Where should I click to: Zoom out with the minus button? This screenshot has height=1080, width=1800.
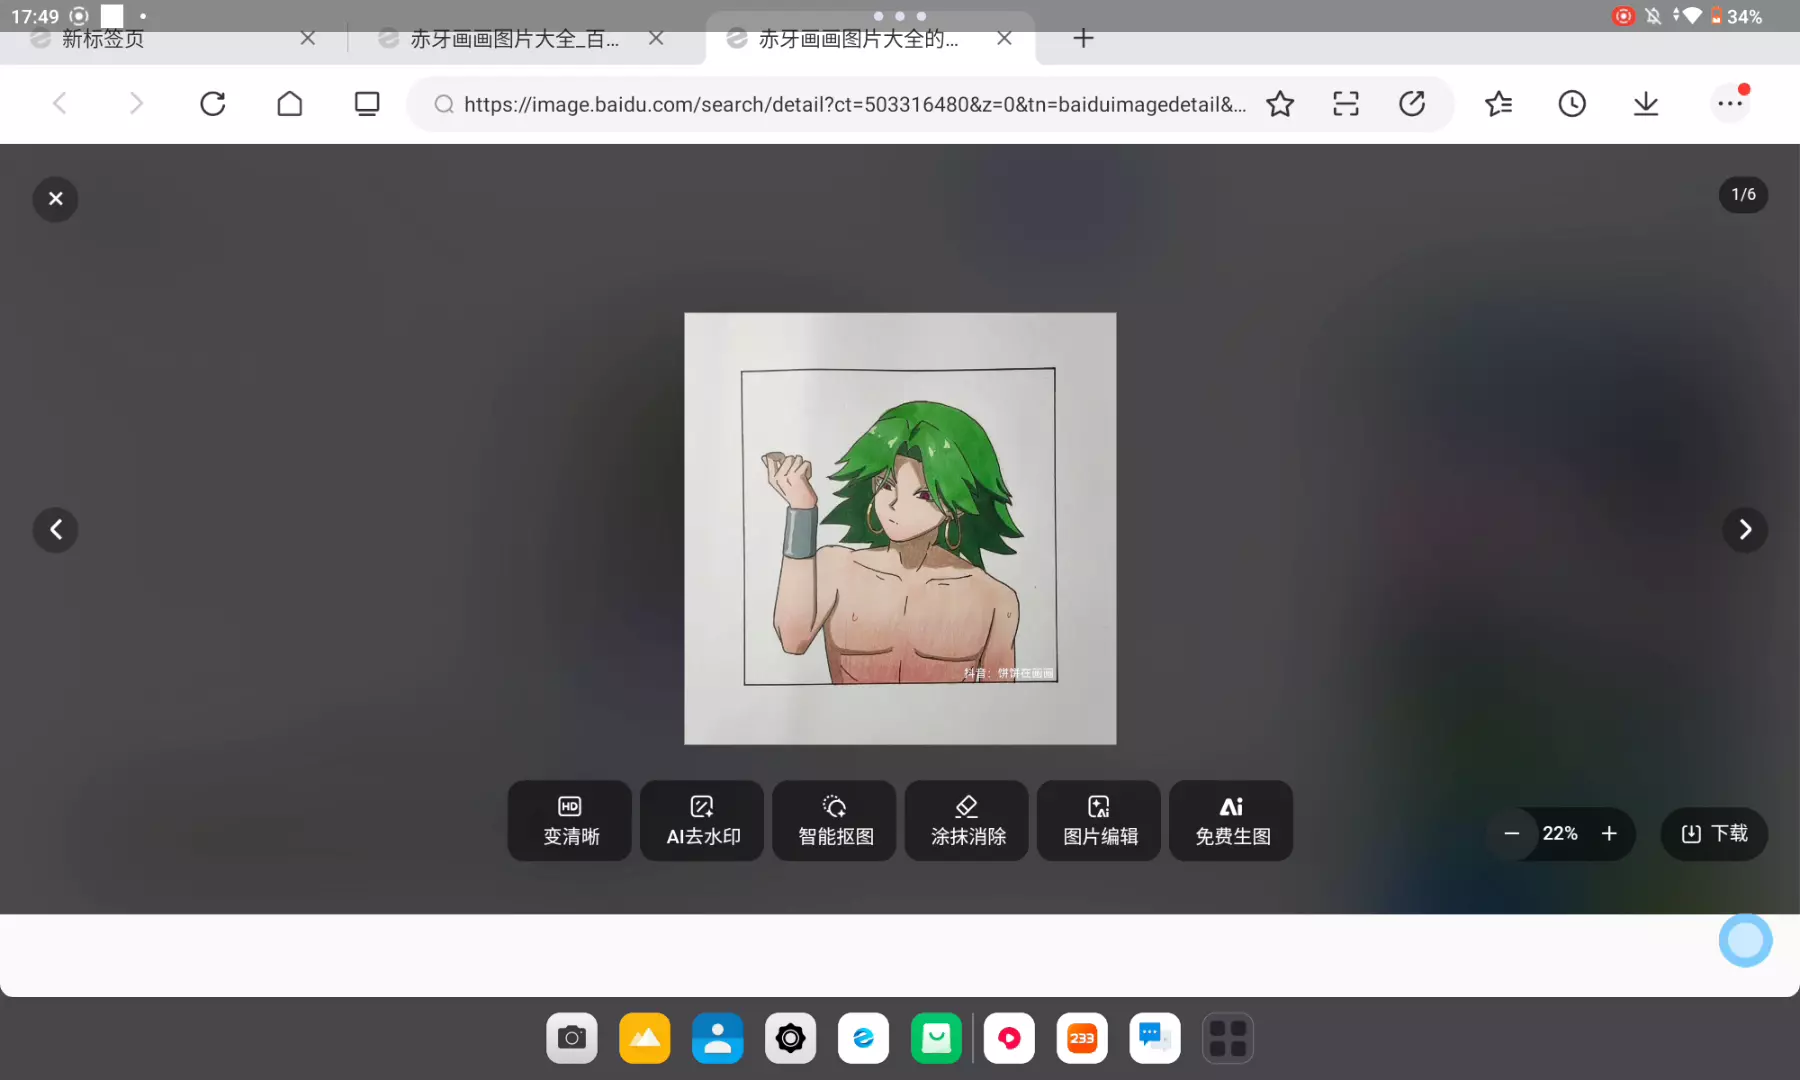coord(1512,834)
